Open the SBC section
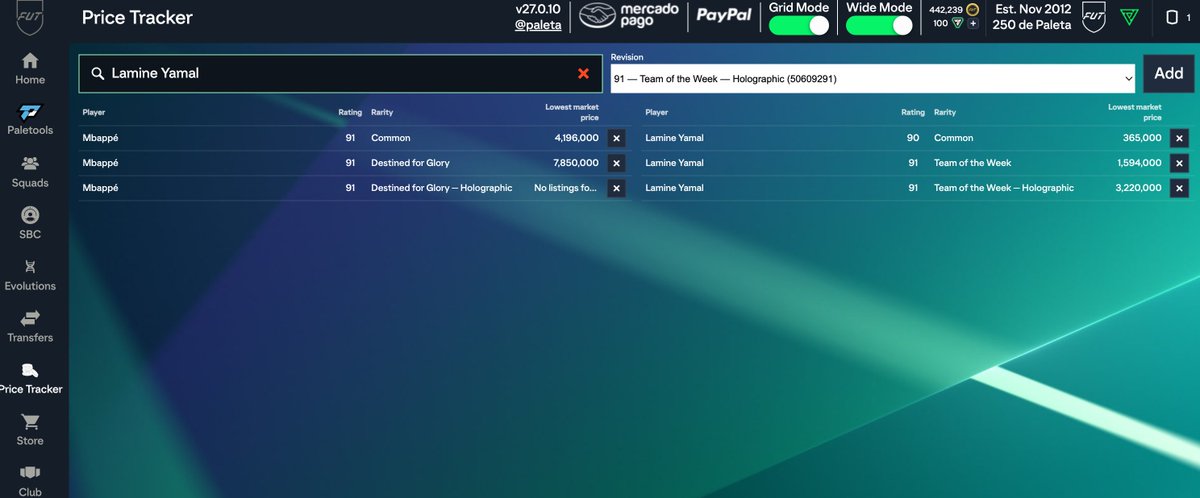The image size is (1200, 498). pyautogui.click(x=30, y=224)
